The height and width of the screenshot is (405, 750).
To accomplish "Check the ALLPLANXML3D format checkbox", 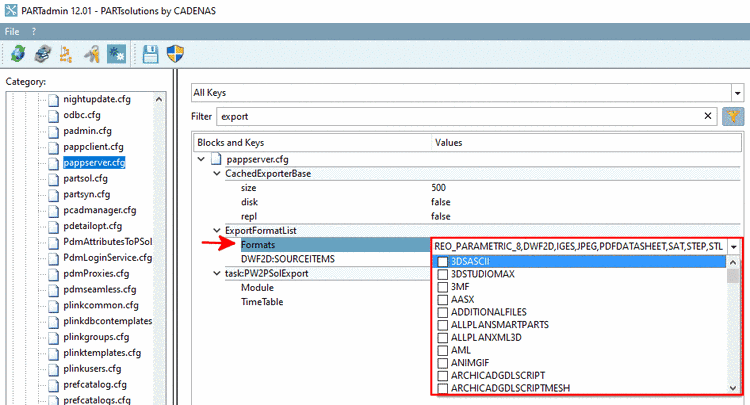I will [x=443, y=338].
